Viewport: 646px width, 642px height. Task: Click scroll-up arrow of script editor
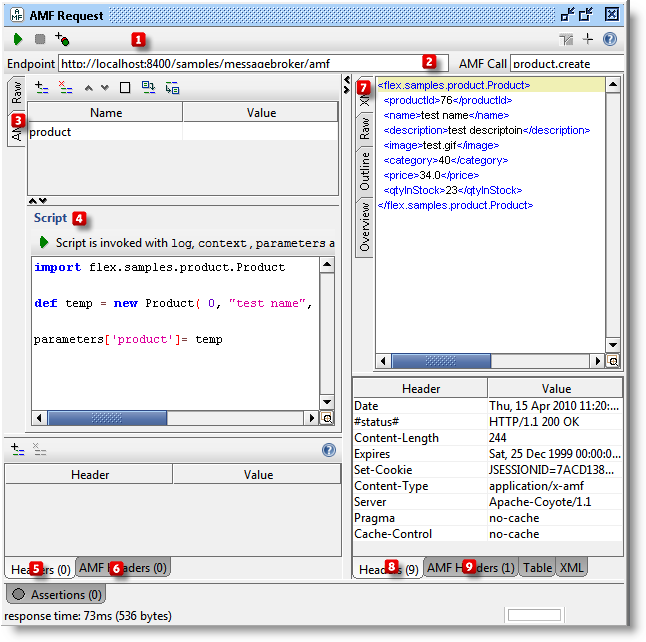pyautogui.click(x=327, y=265)
